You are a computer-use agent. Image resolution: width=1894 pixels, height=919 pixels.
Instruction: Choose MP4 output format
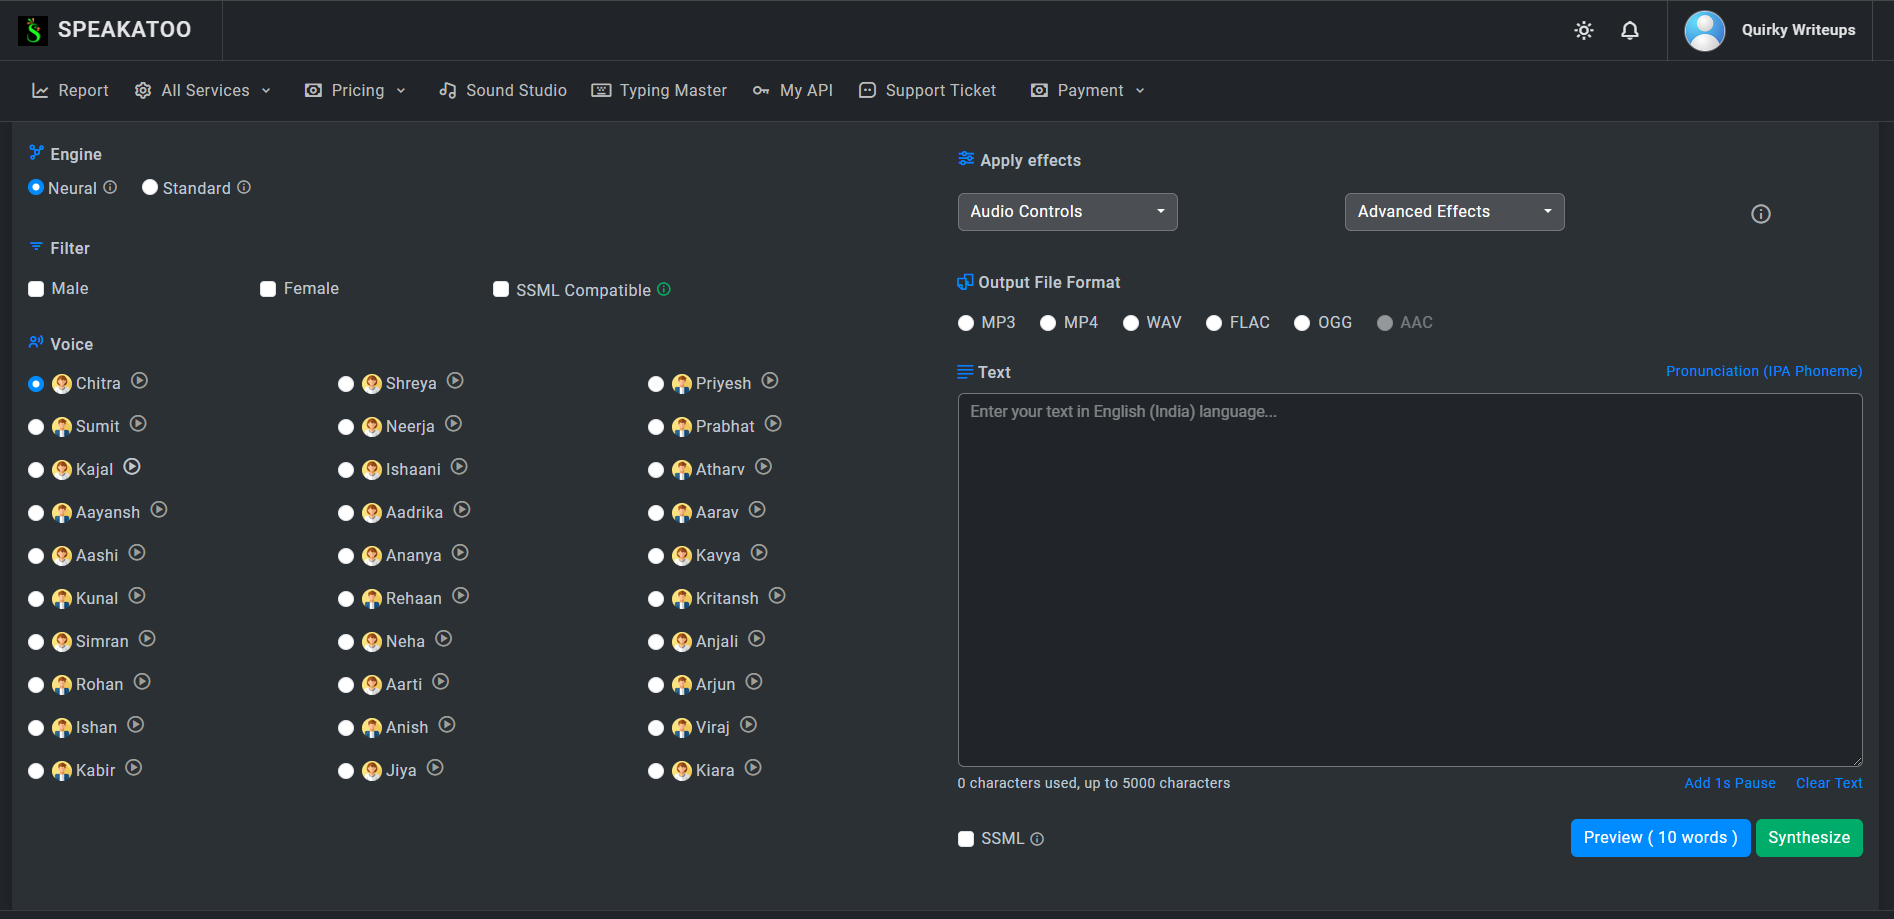pyautogui.click(x=1048, y=323)
